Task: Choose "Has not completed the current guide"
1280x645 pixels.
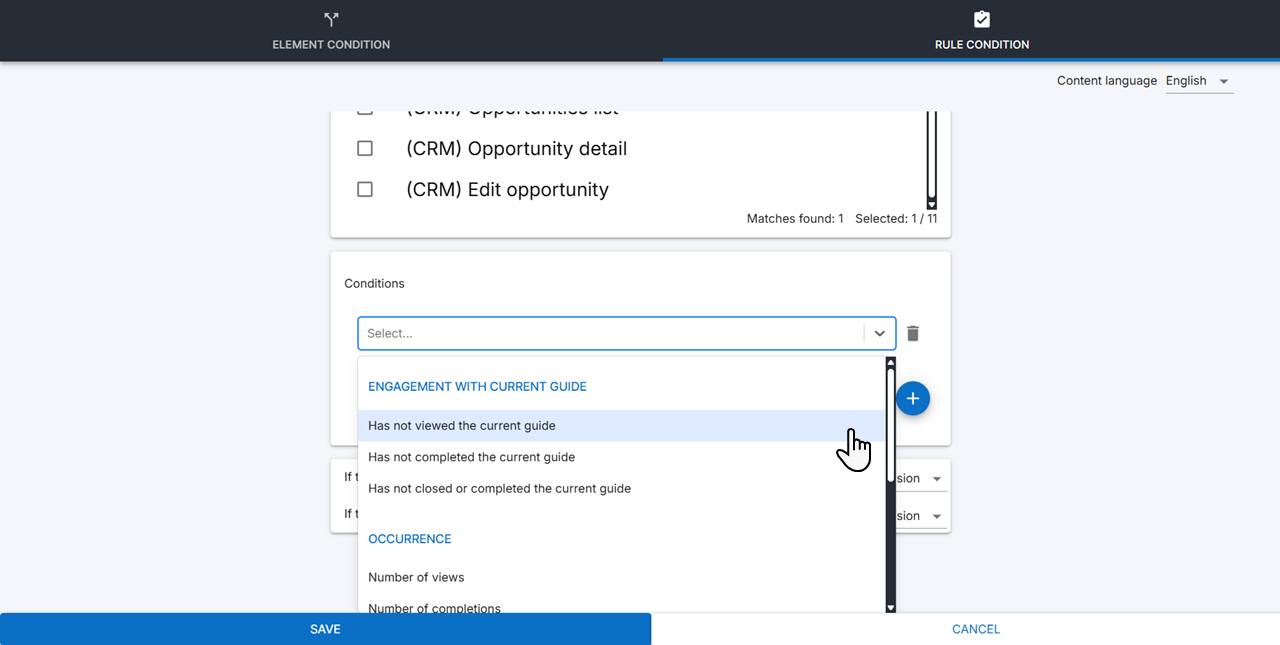Action: (x=471, y=457)
